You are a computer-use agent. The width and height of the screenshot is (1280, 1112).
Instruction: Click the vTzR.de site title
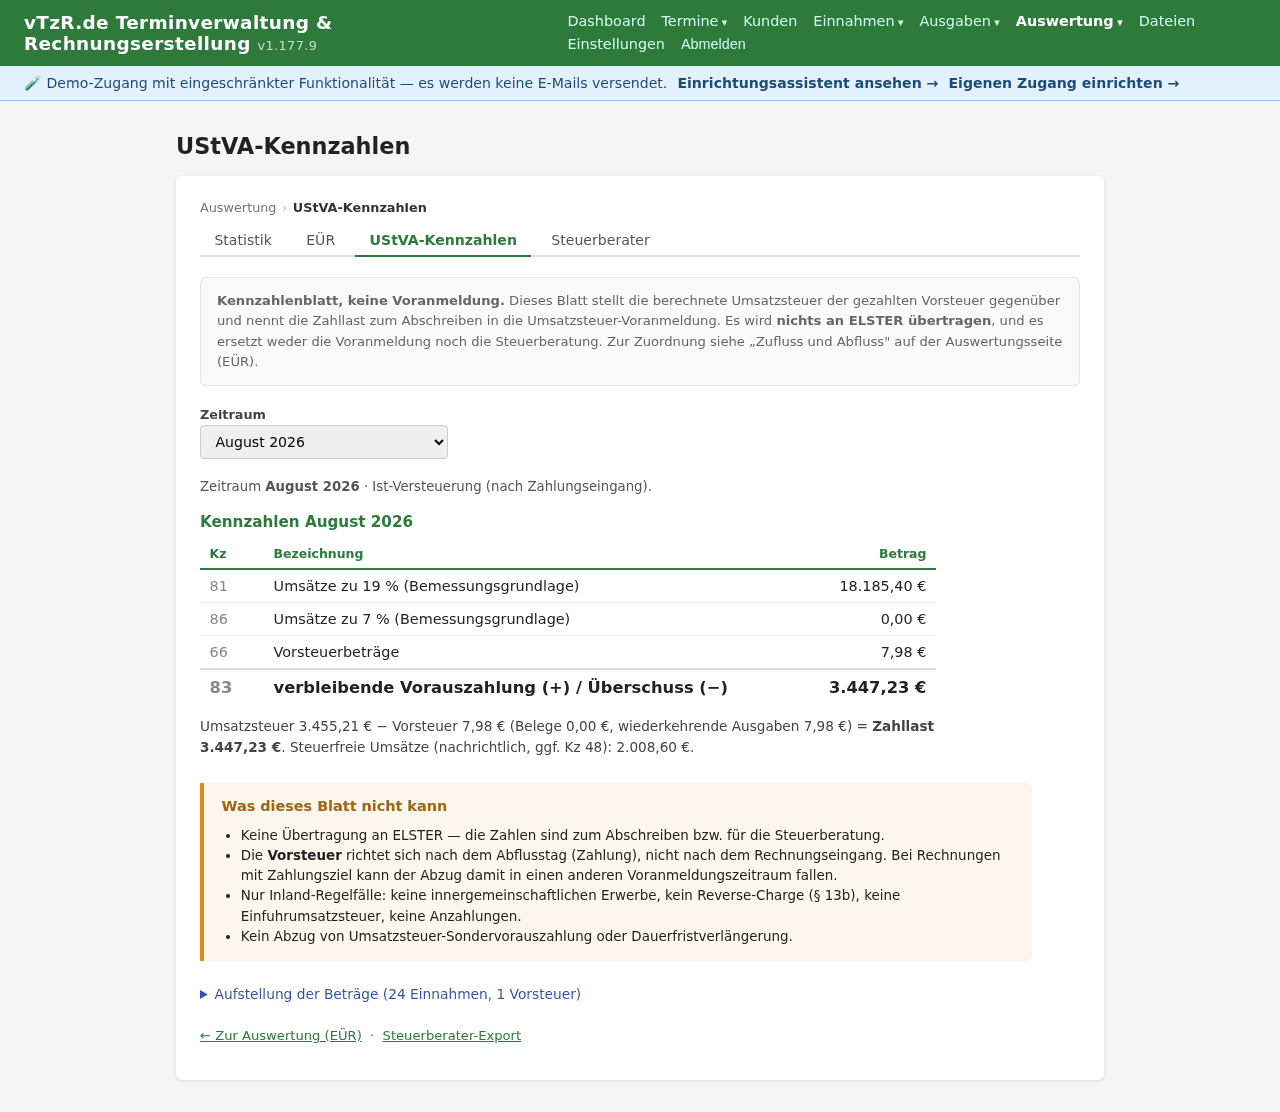click(x=178, y=33)
